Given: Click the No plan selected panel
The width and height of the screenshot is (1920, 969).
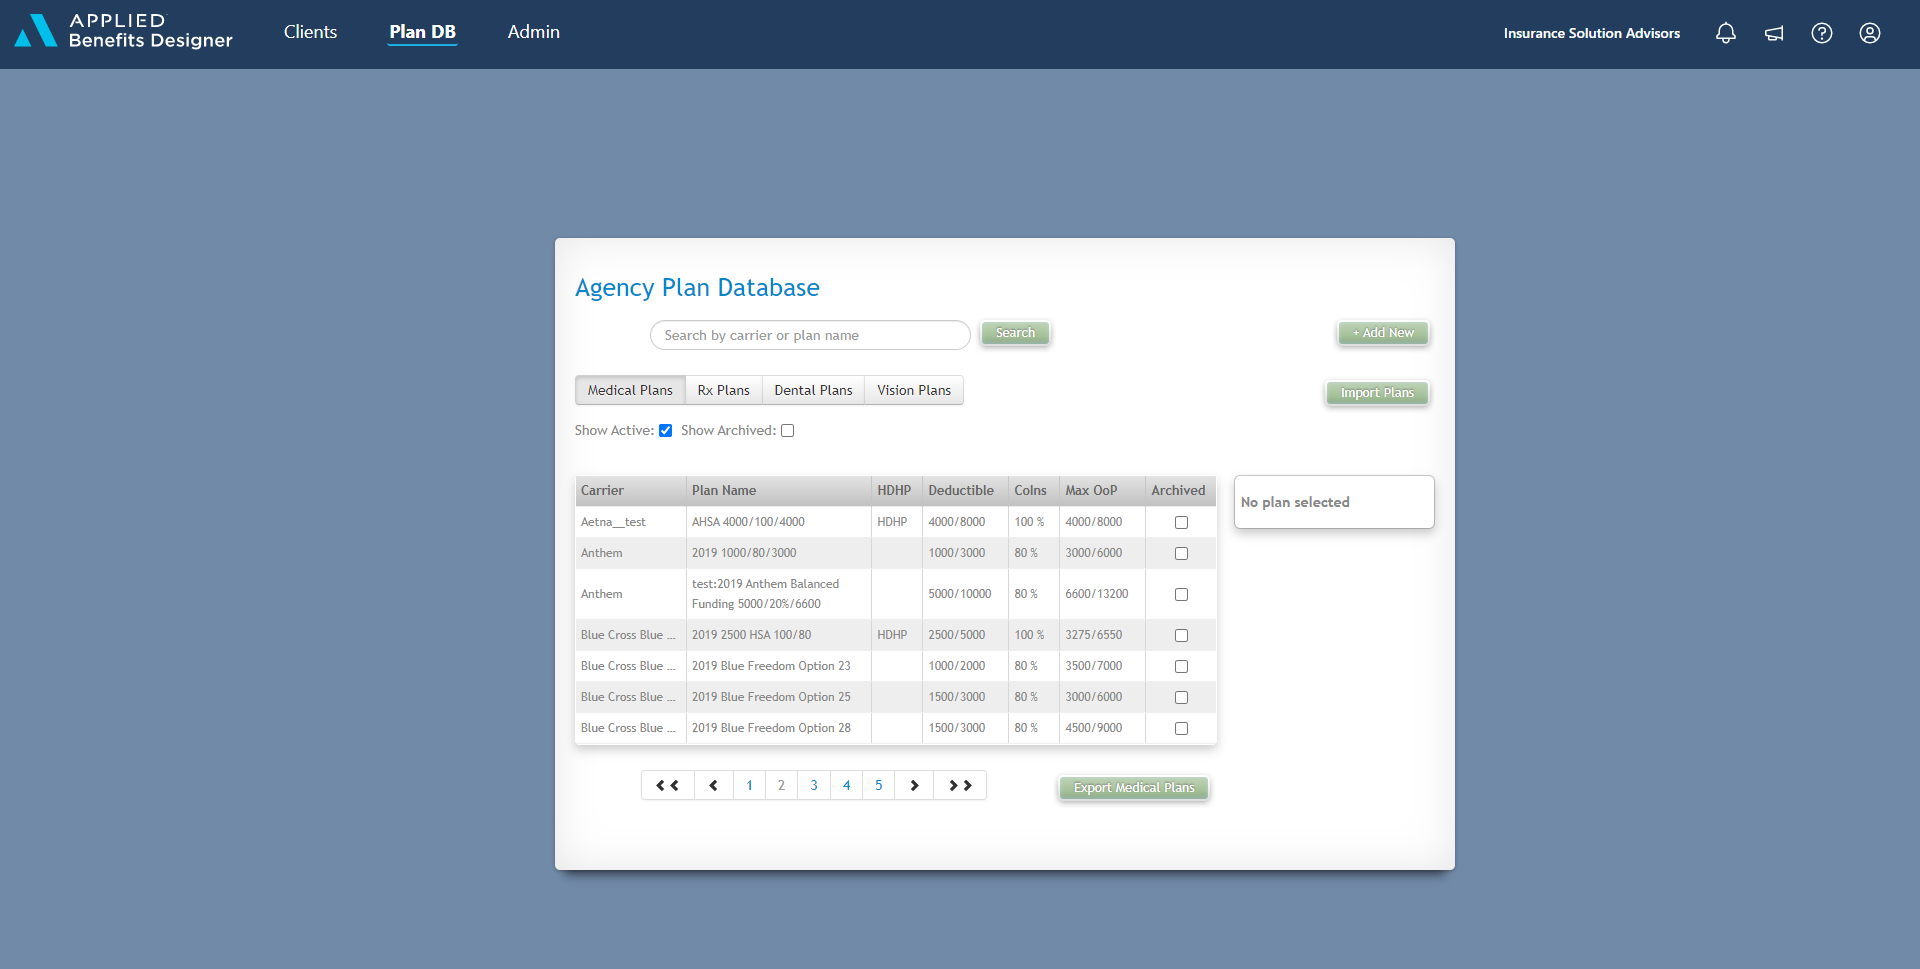Looking at the screenshot, I should click(x=1334, y=502).
